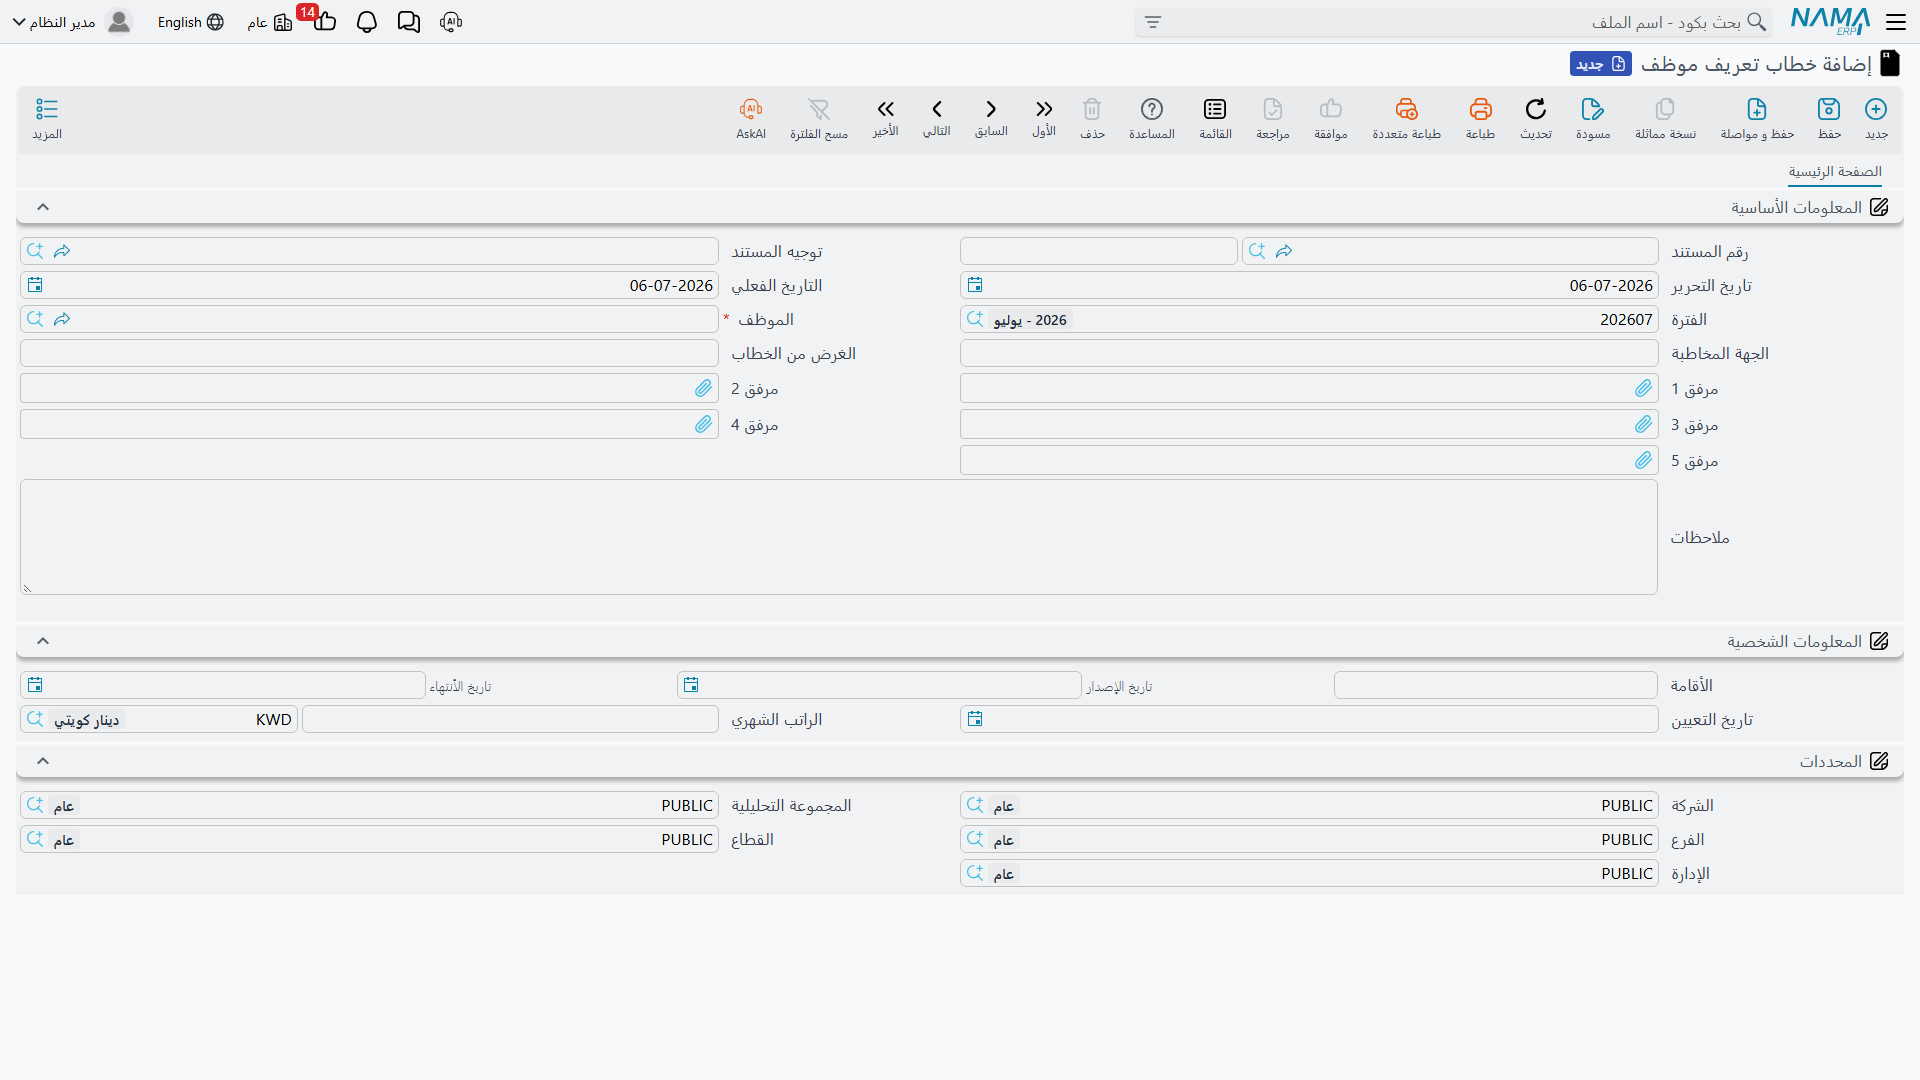Open calendar for التاريخ الفعلي date
This screenshot has height=1080, width=1920.
point(35,285)
